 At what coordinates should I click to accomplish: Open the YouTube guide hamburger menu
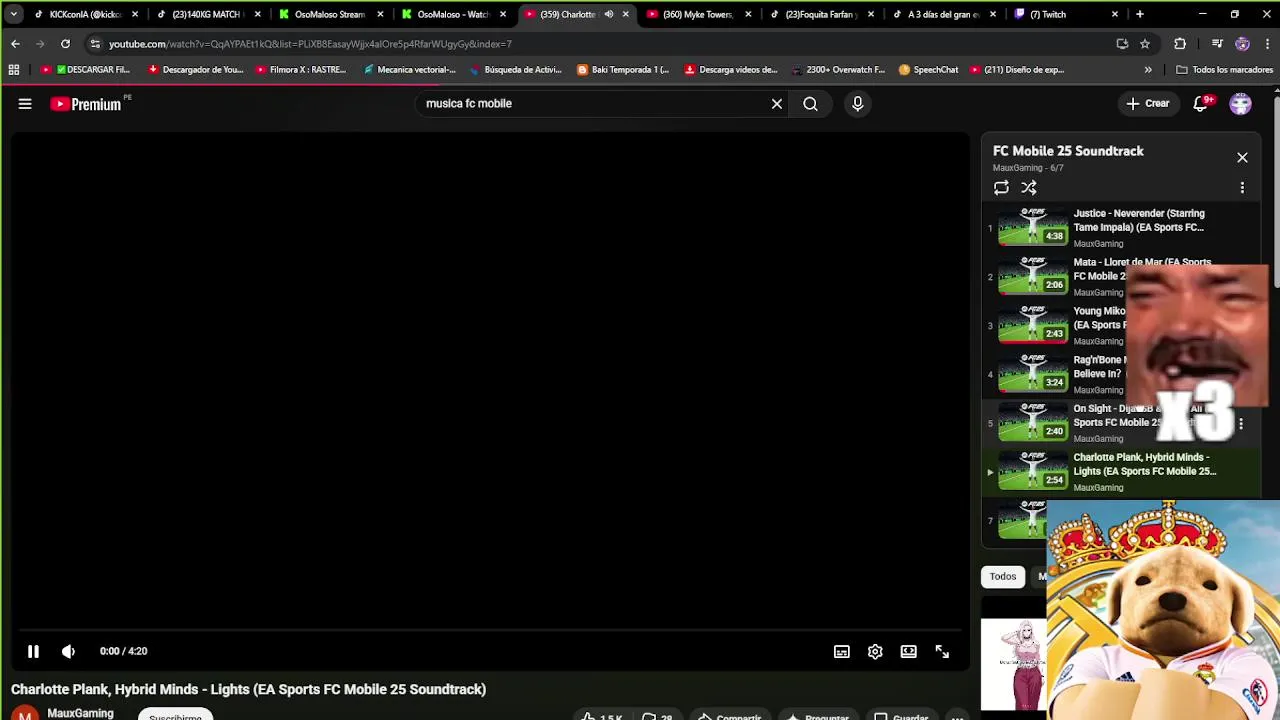(25, 104)
